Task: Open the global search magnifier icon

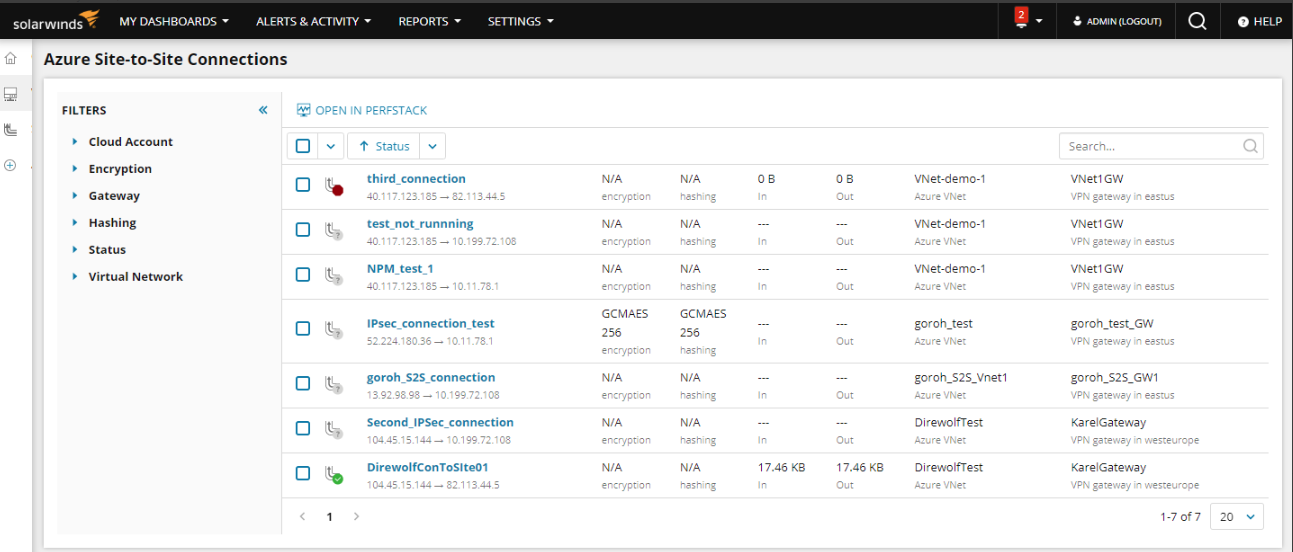Action: tap(1197, 21)
